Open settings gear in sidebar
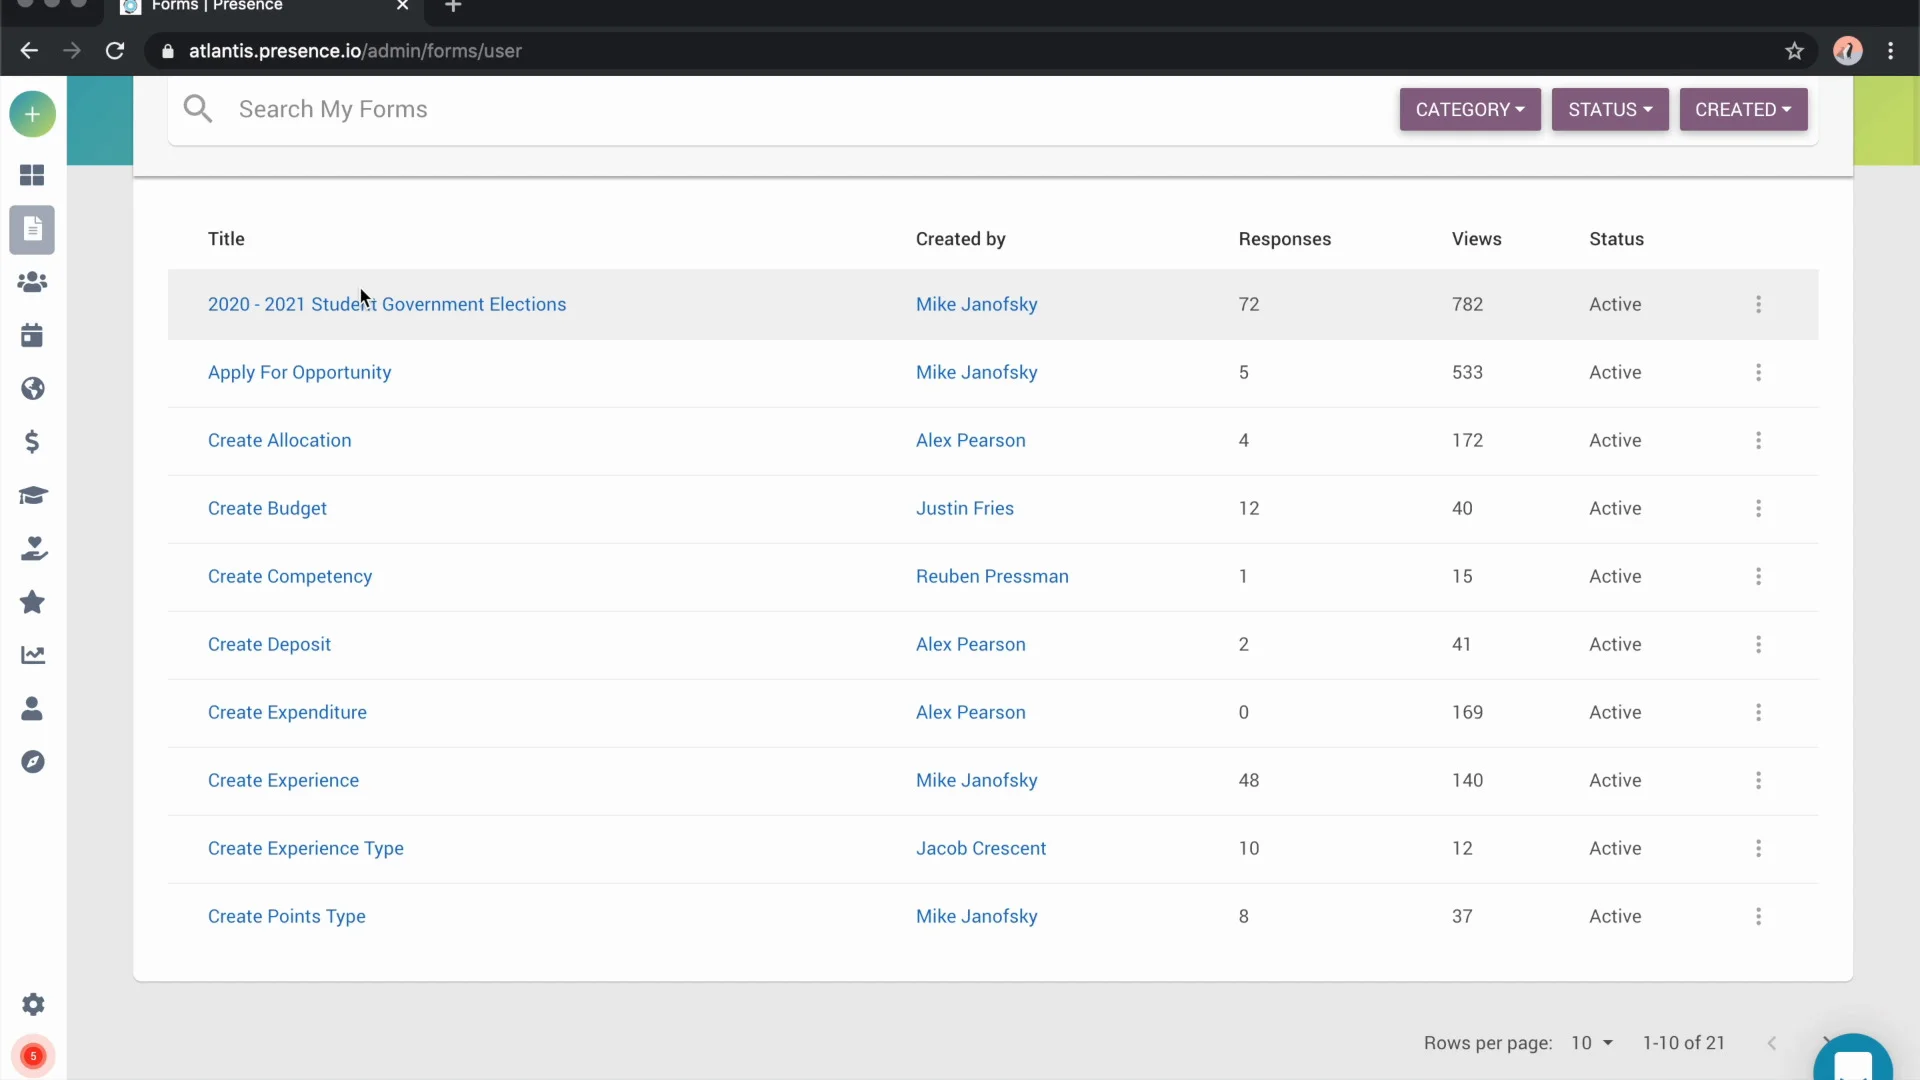The width and height of the screenshot is (1920, 1080). pyautogui.click(x=32, y=1004)
